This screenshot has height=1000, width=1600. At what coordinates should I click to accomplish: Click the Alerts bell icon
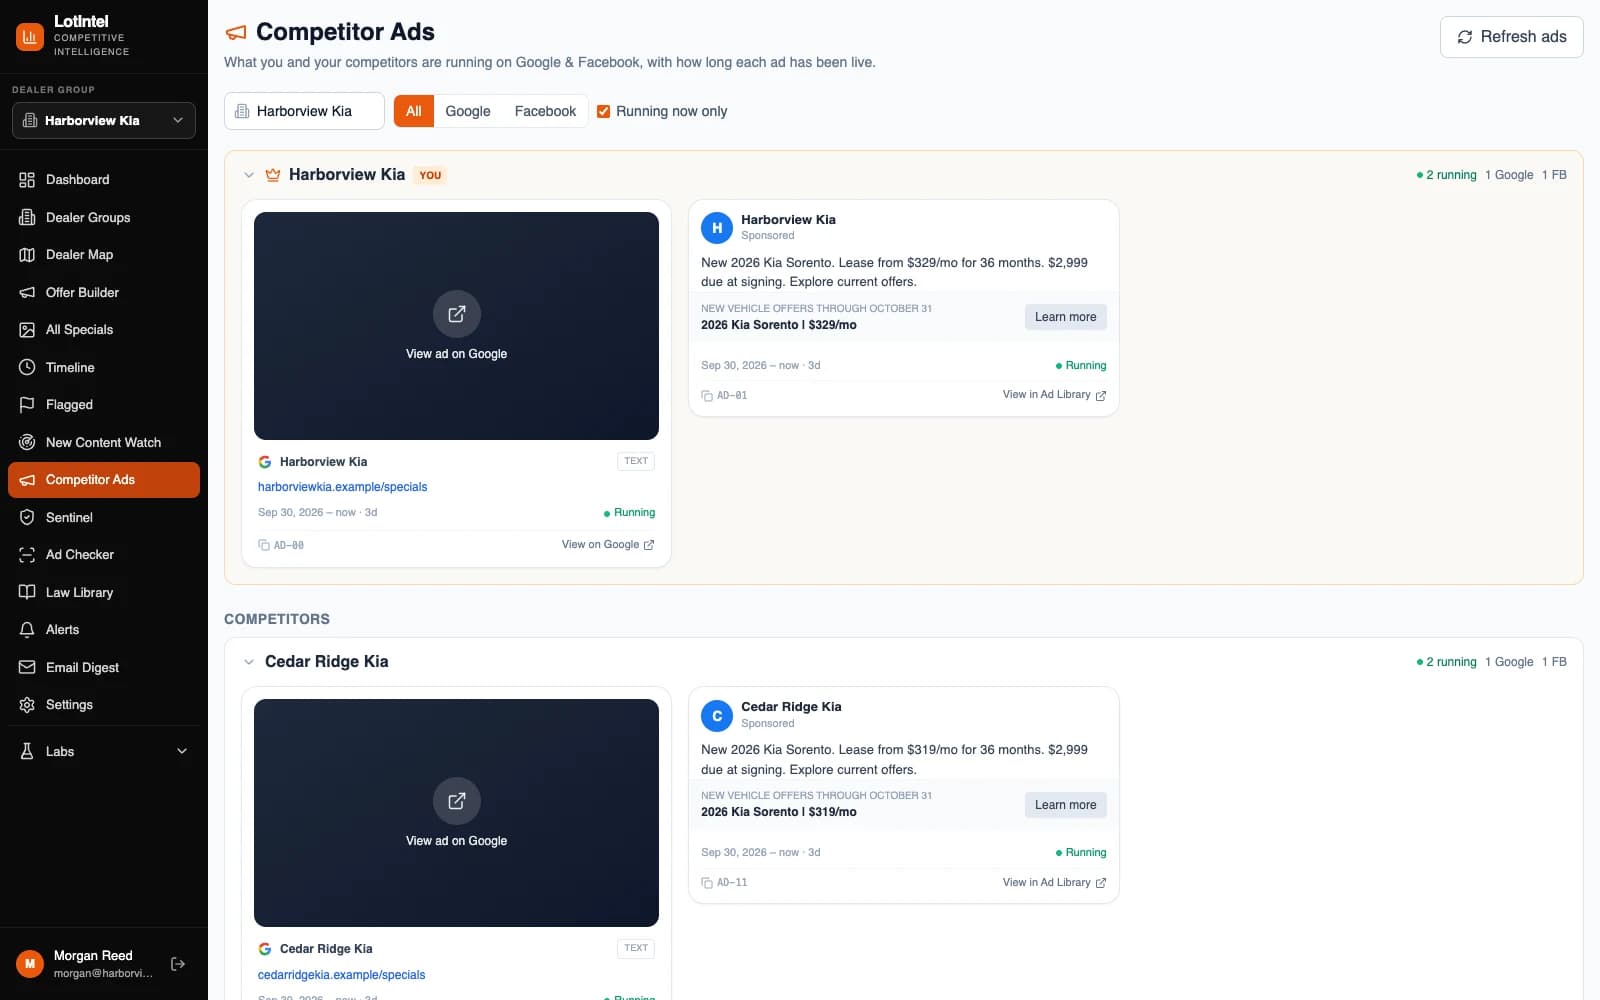[27, 630]
